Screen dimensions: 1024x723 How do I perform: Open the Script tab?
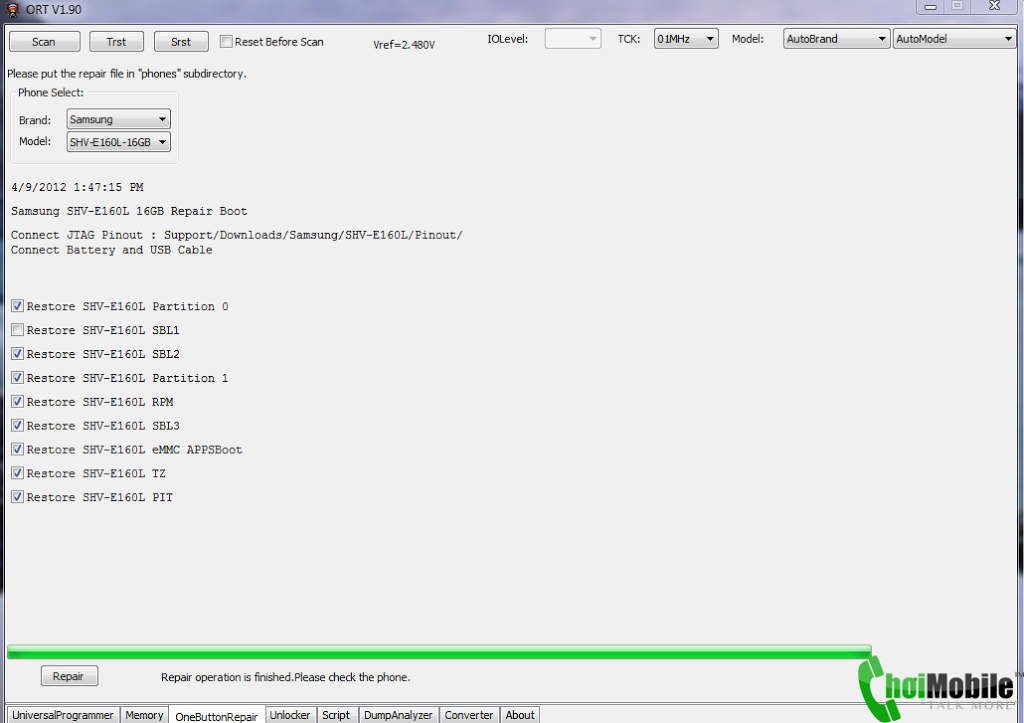[x=337, y=715]
